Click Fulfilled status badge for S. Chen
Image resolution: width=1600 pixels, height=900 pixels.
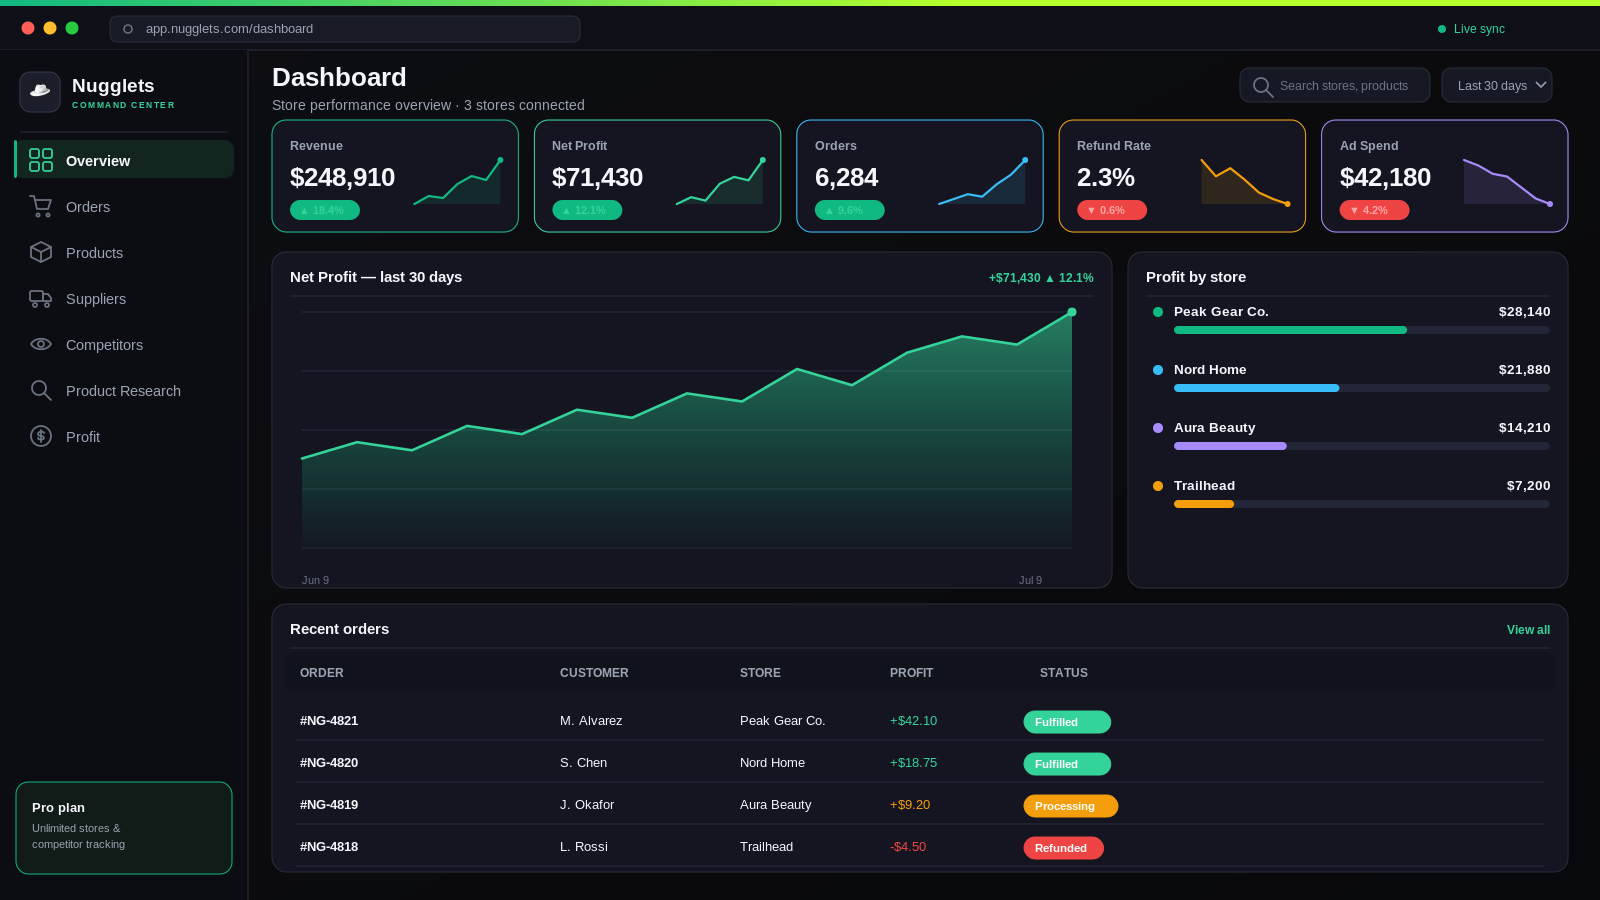pyautogui.click(x=1067, y=764)
